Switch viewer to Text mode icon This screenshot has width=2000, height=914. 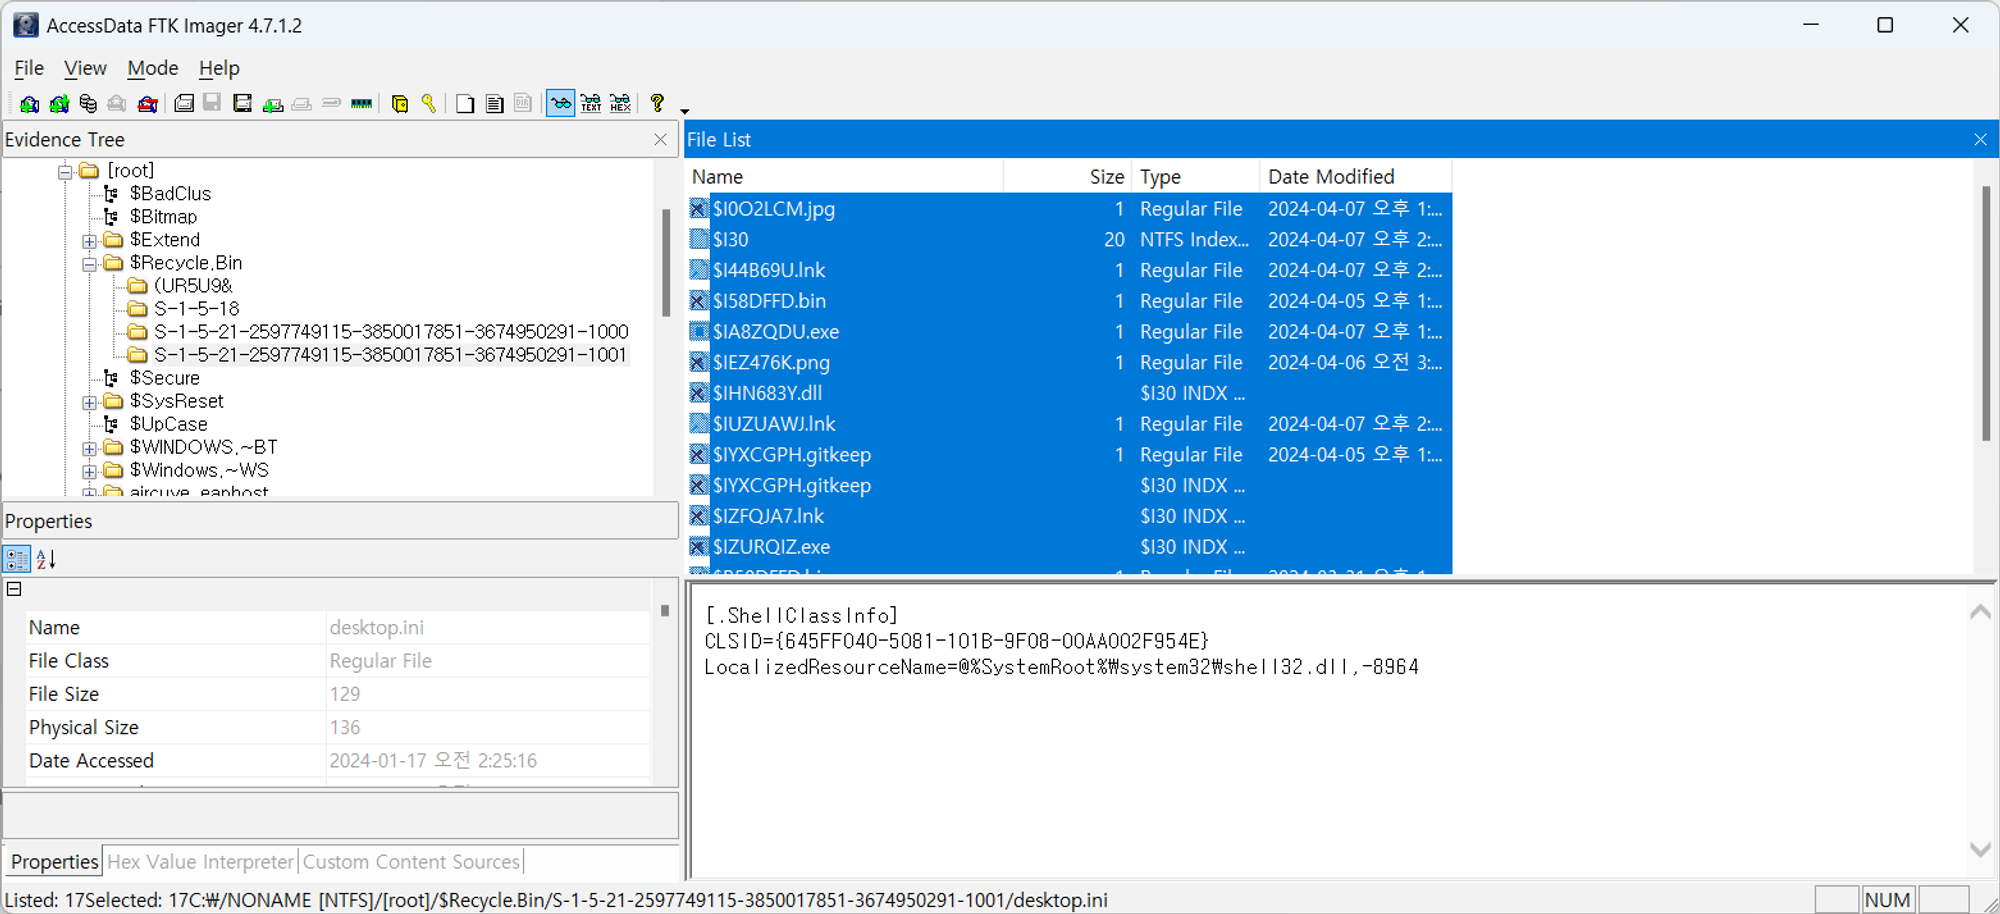[x=591, y=103]
